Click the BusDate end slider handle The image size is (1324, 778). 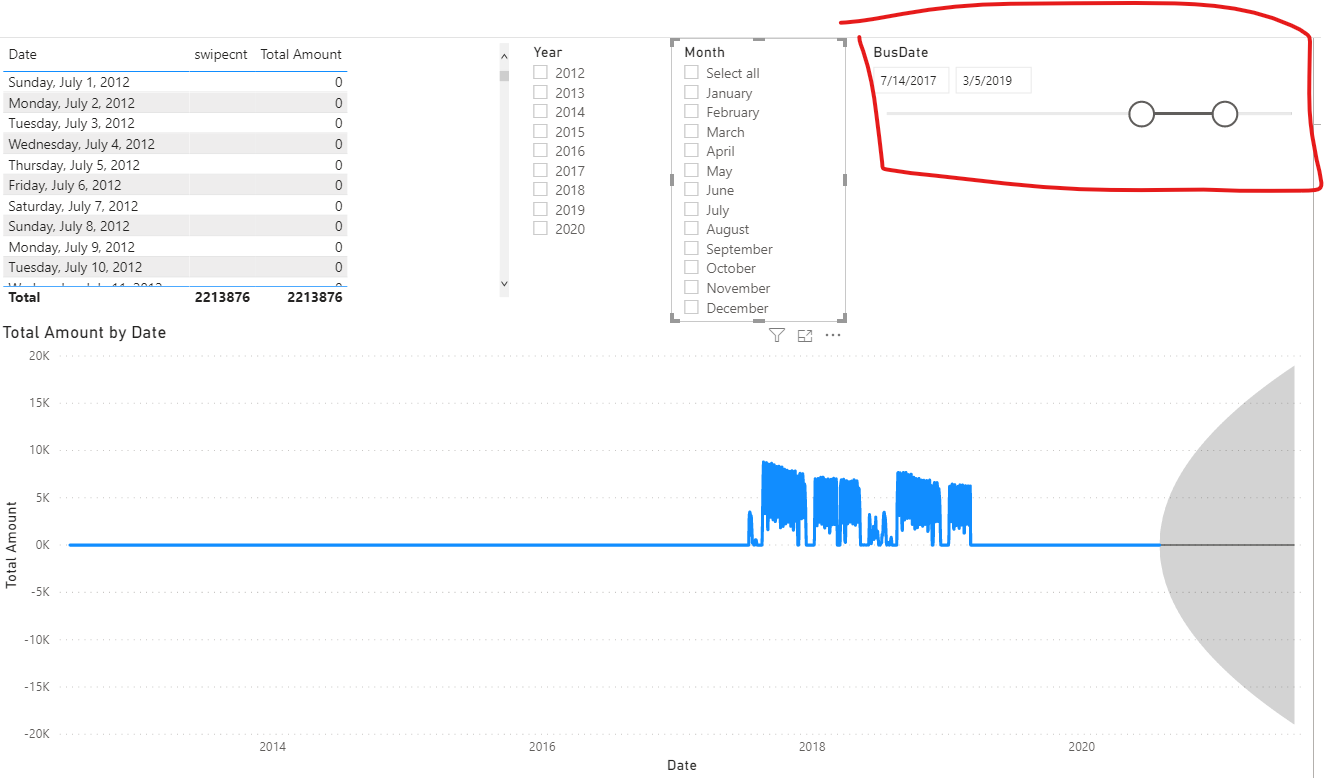pyautogui.click(x=1225, y=114)
